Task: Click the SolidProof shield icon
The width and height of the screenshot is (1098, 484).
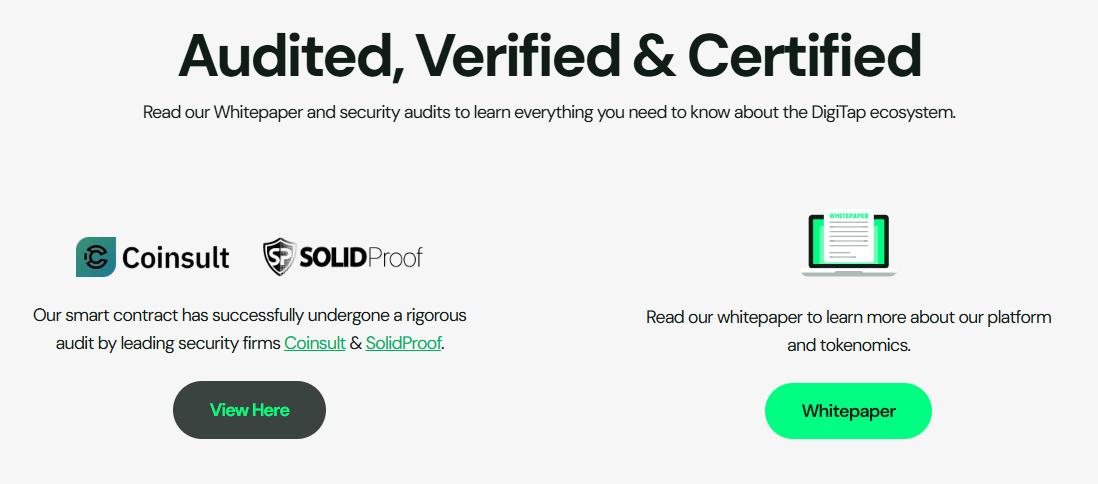Action: click(279, 257)
